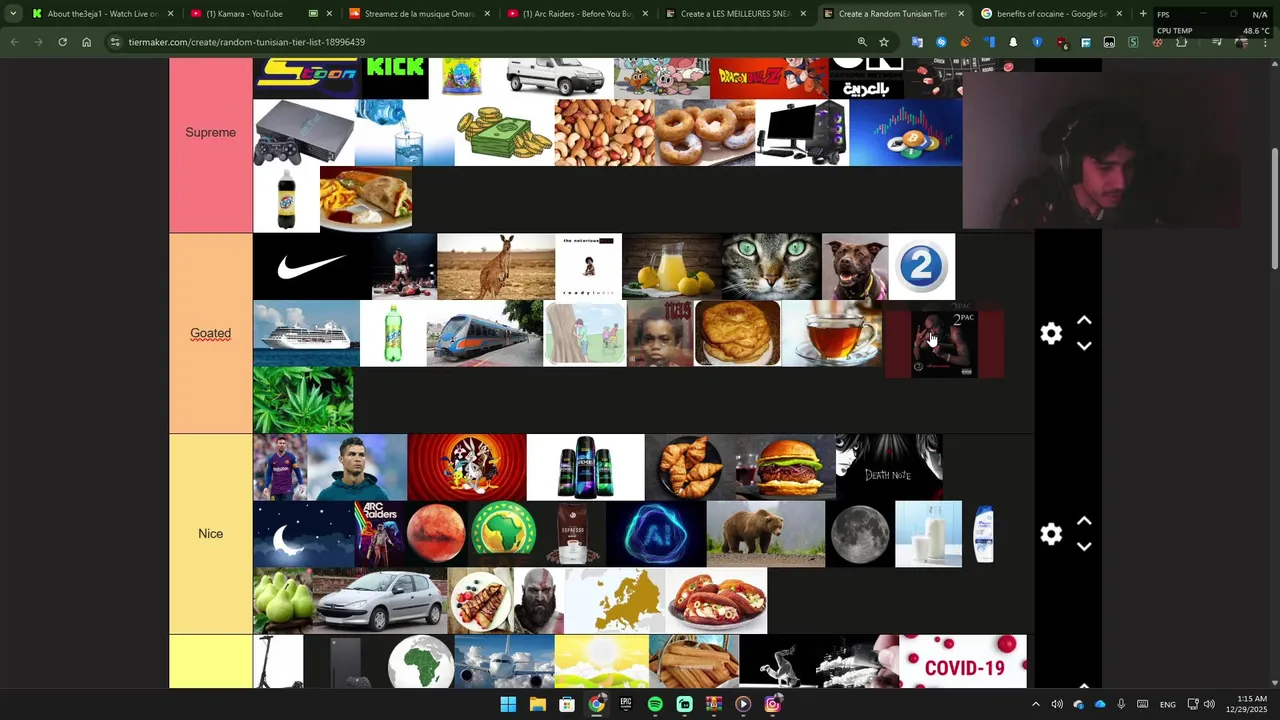Image resolution: width=1280 pixels, height=720 pixels.
Task: Select the burger image in Nice tier
Action: (785, 467)
